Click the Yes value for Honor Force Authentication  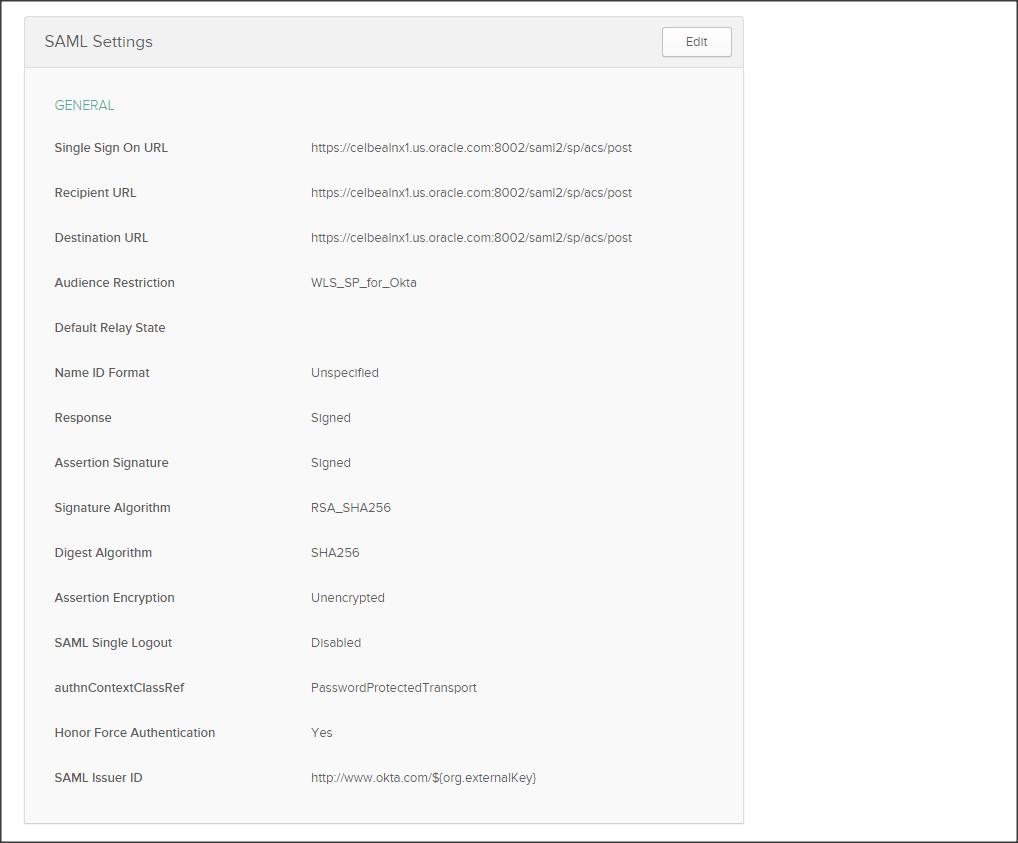point(321,733)
